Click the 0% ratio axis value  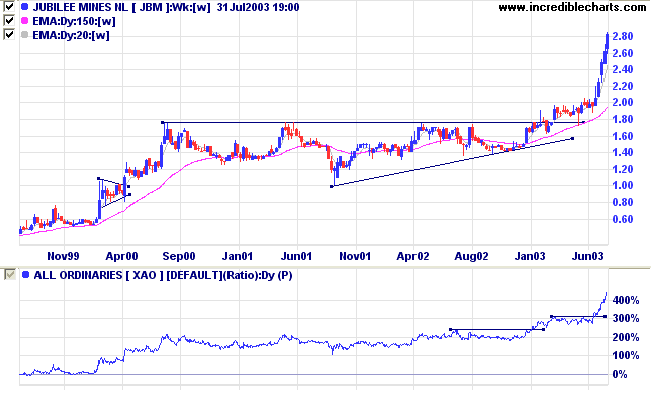620,374
